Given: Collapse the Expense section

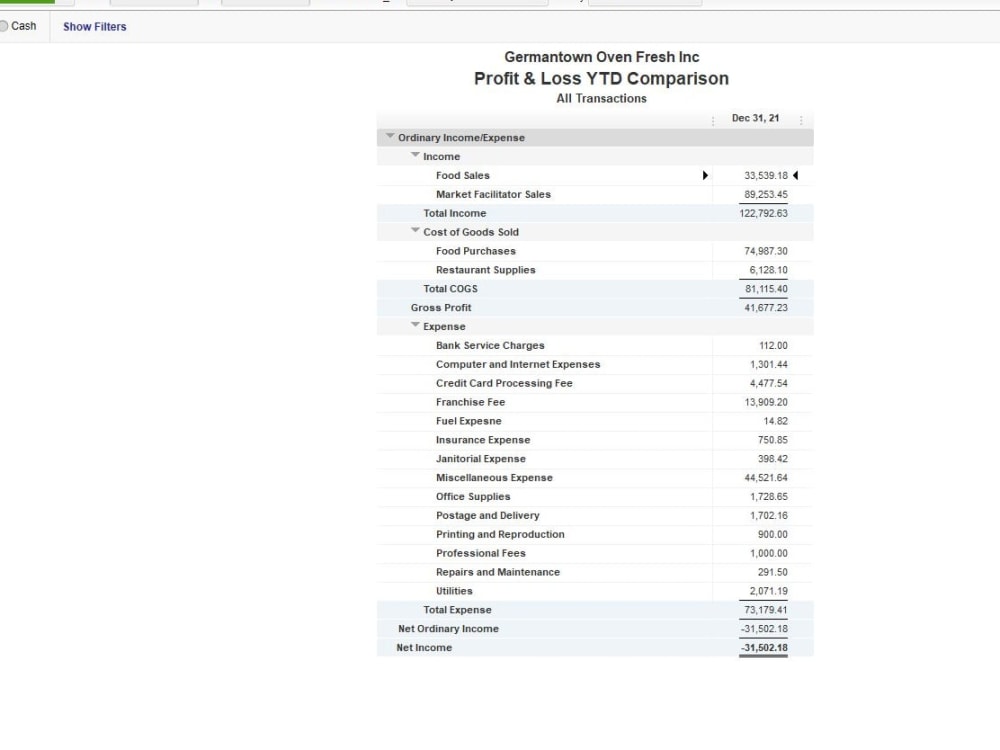Looking at the screenshot, I should pos(415,326).
